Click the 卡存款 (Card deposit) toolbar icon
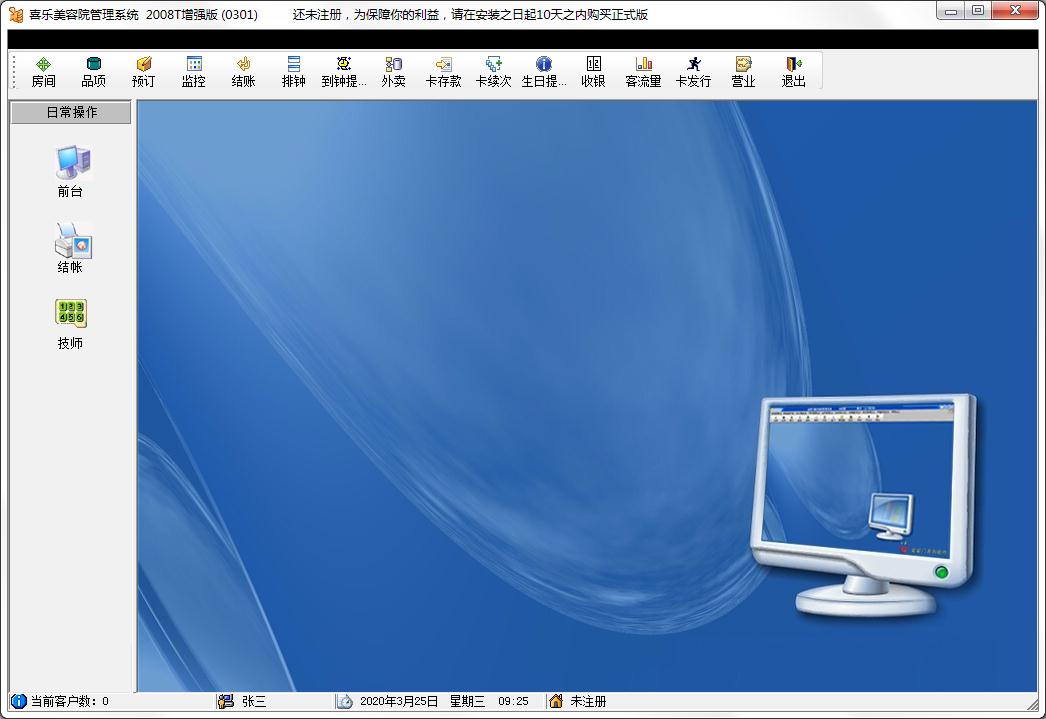The height and width of the screenshot is (719, 1046). click(x=443, y=71)
